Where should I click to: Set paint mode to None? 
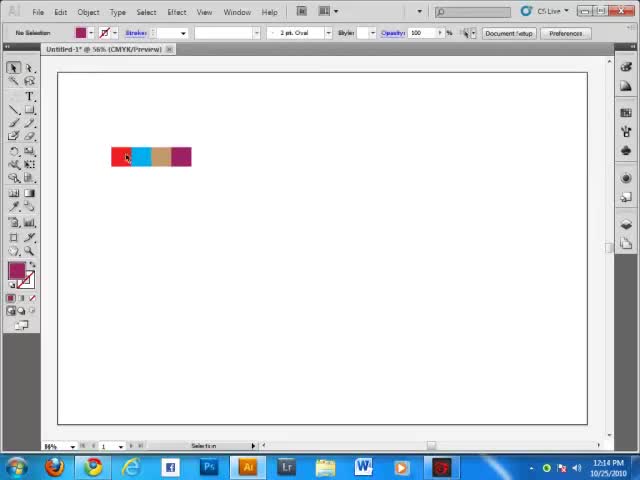click(x=32, y=298)
